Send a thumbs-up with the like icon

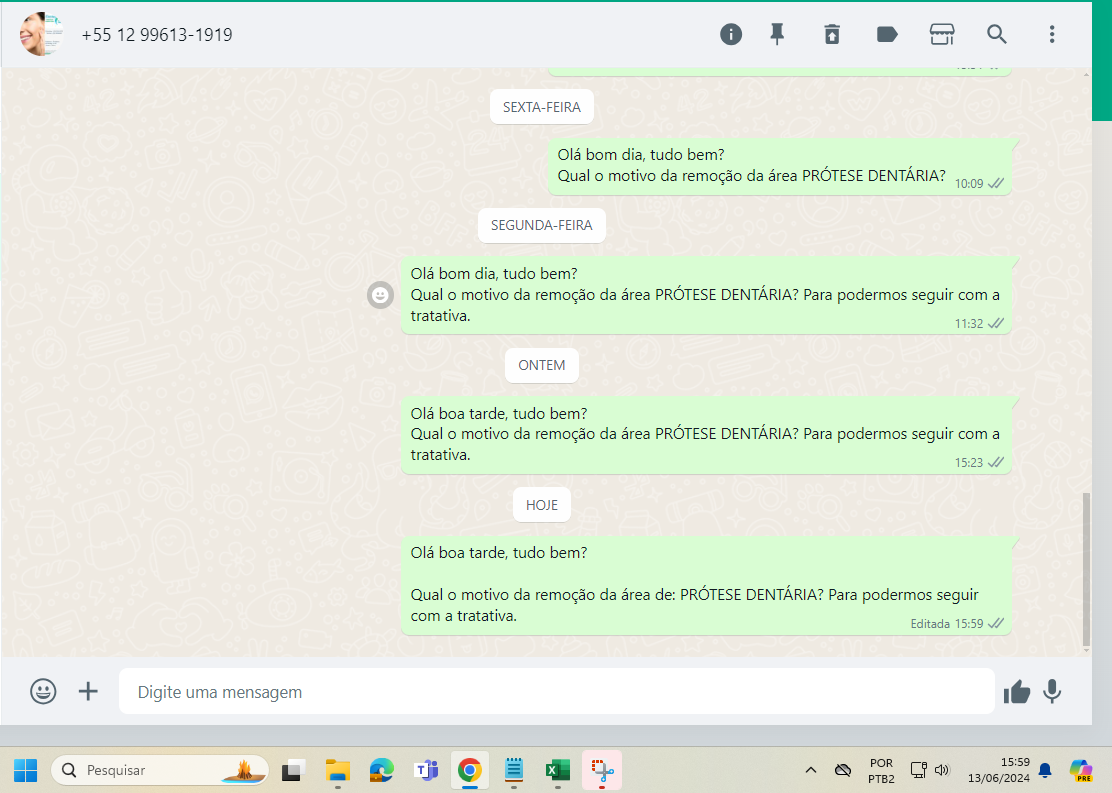(x=1017, y=691)
